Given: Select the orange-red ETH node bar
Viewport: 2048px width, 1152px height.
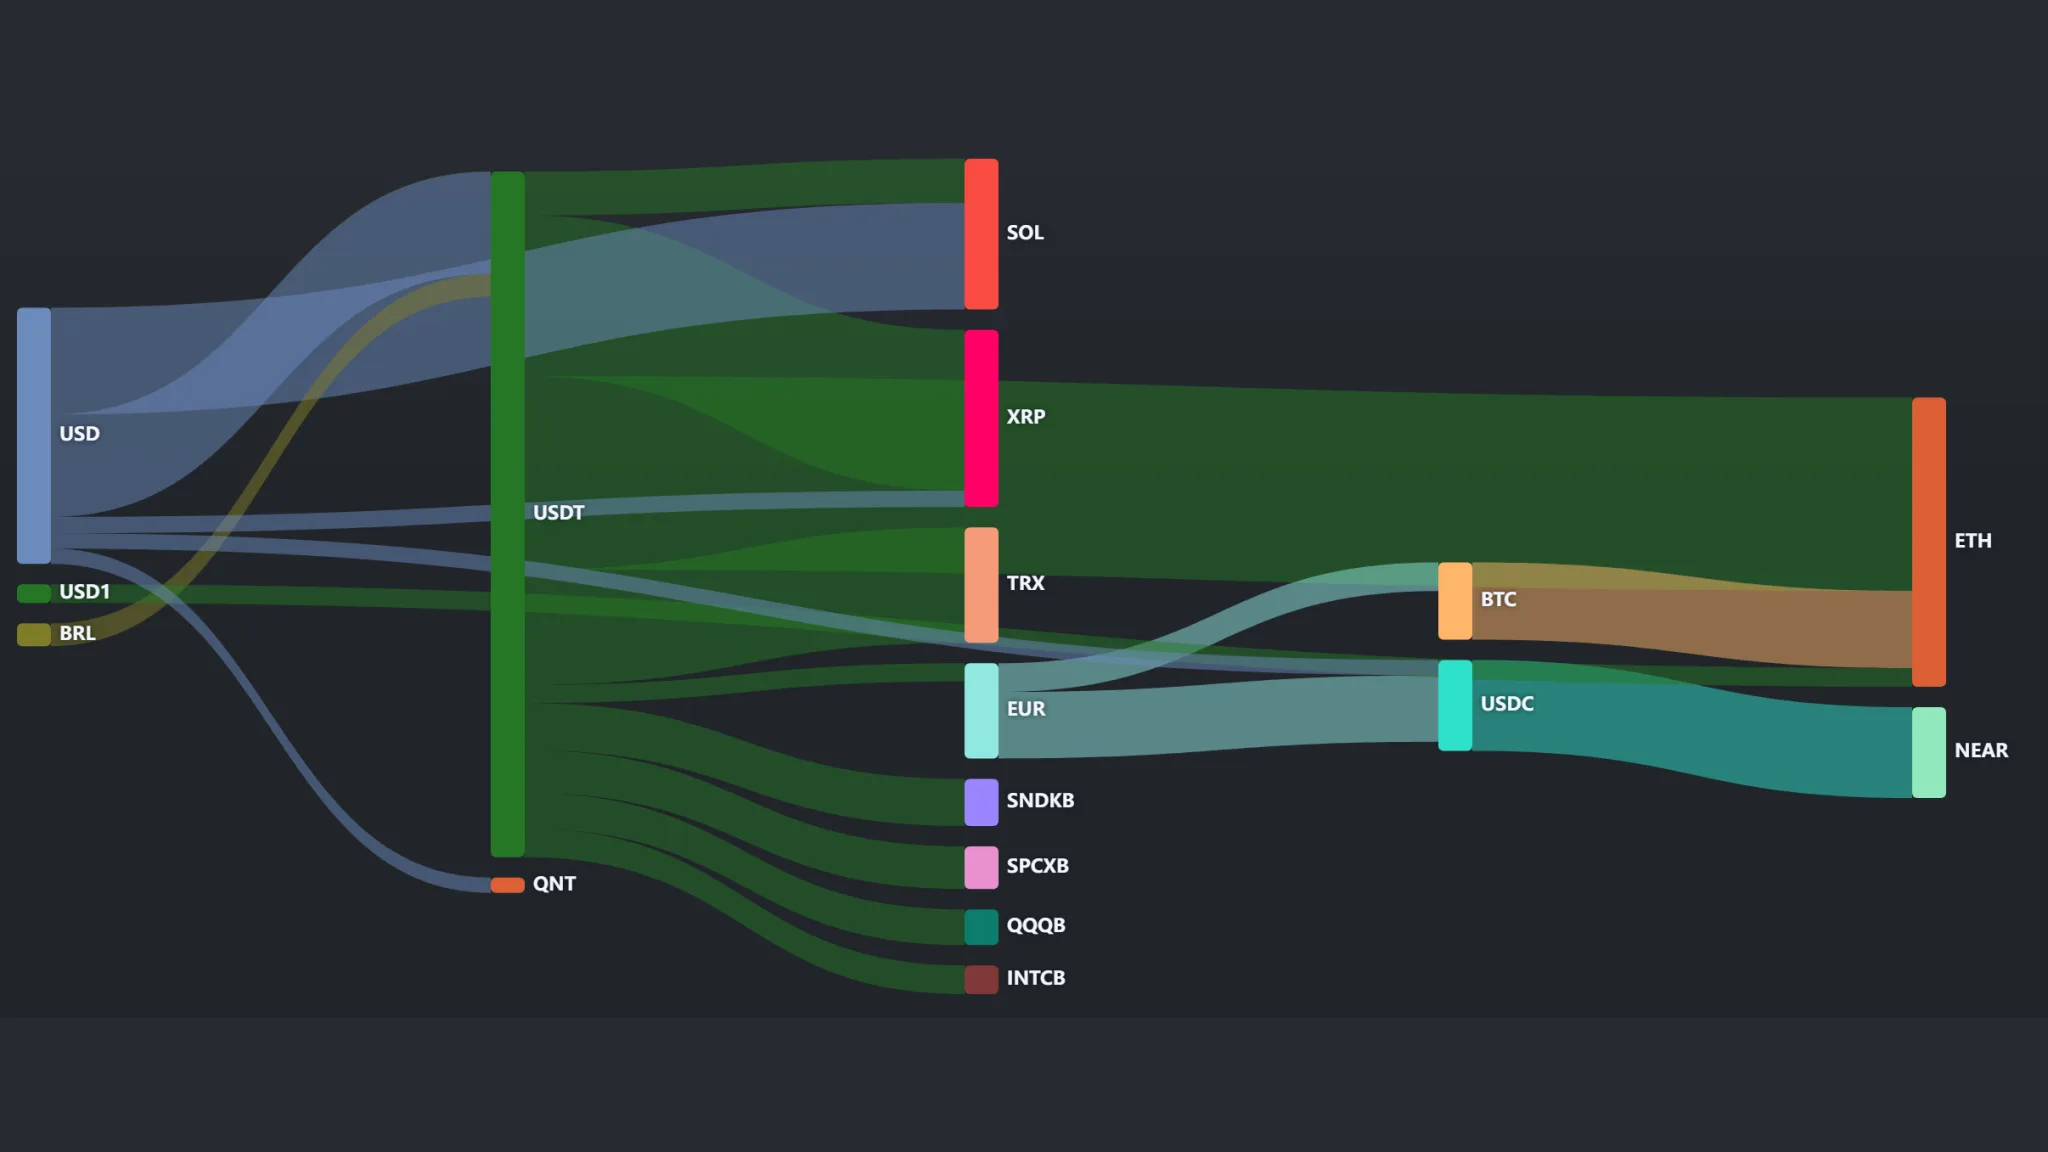Looking at the screenshot, I should coord(1929,542).
